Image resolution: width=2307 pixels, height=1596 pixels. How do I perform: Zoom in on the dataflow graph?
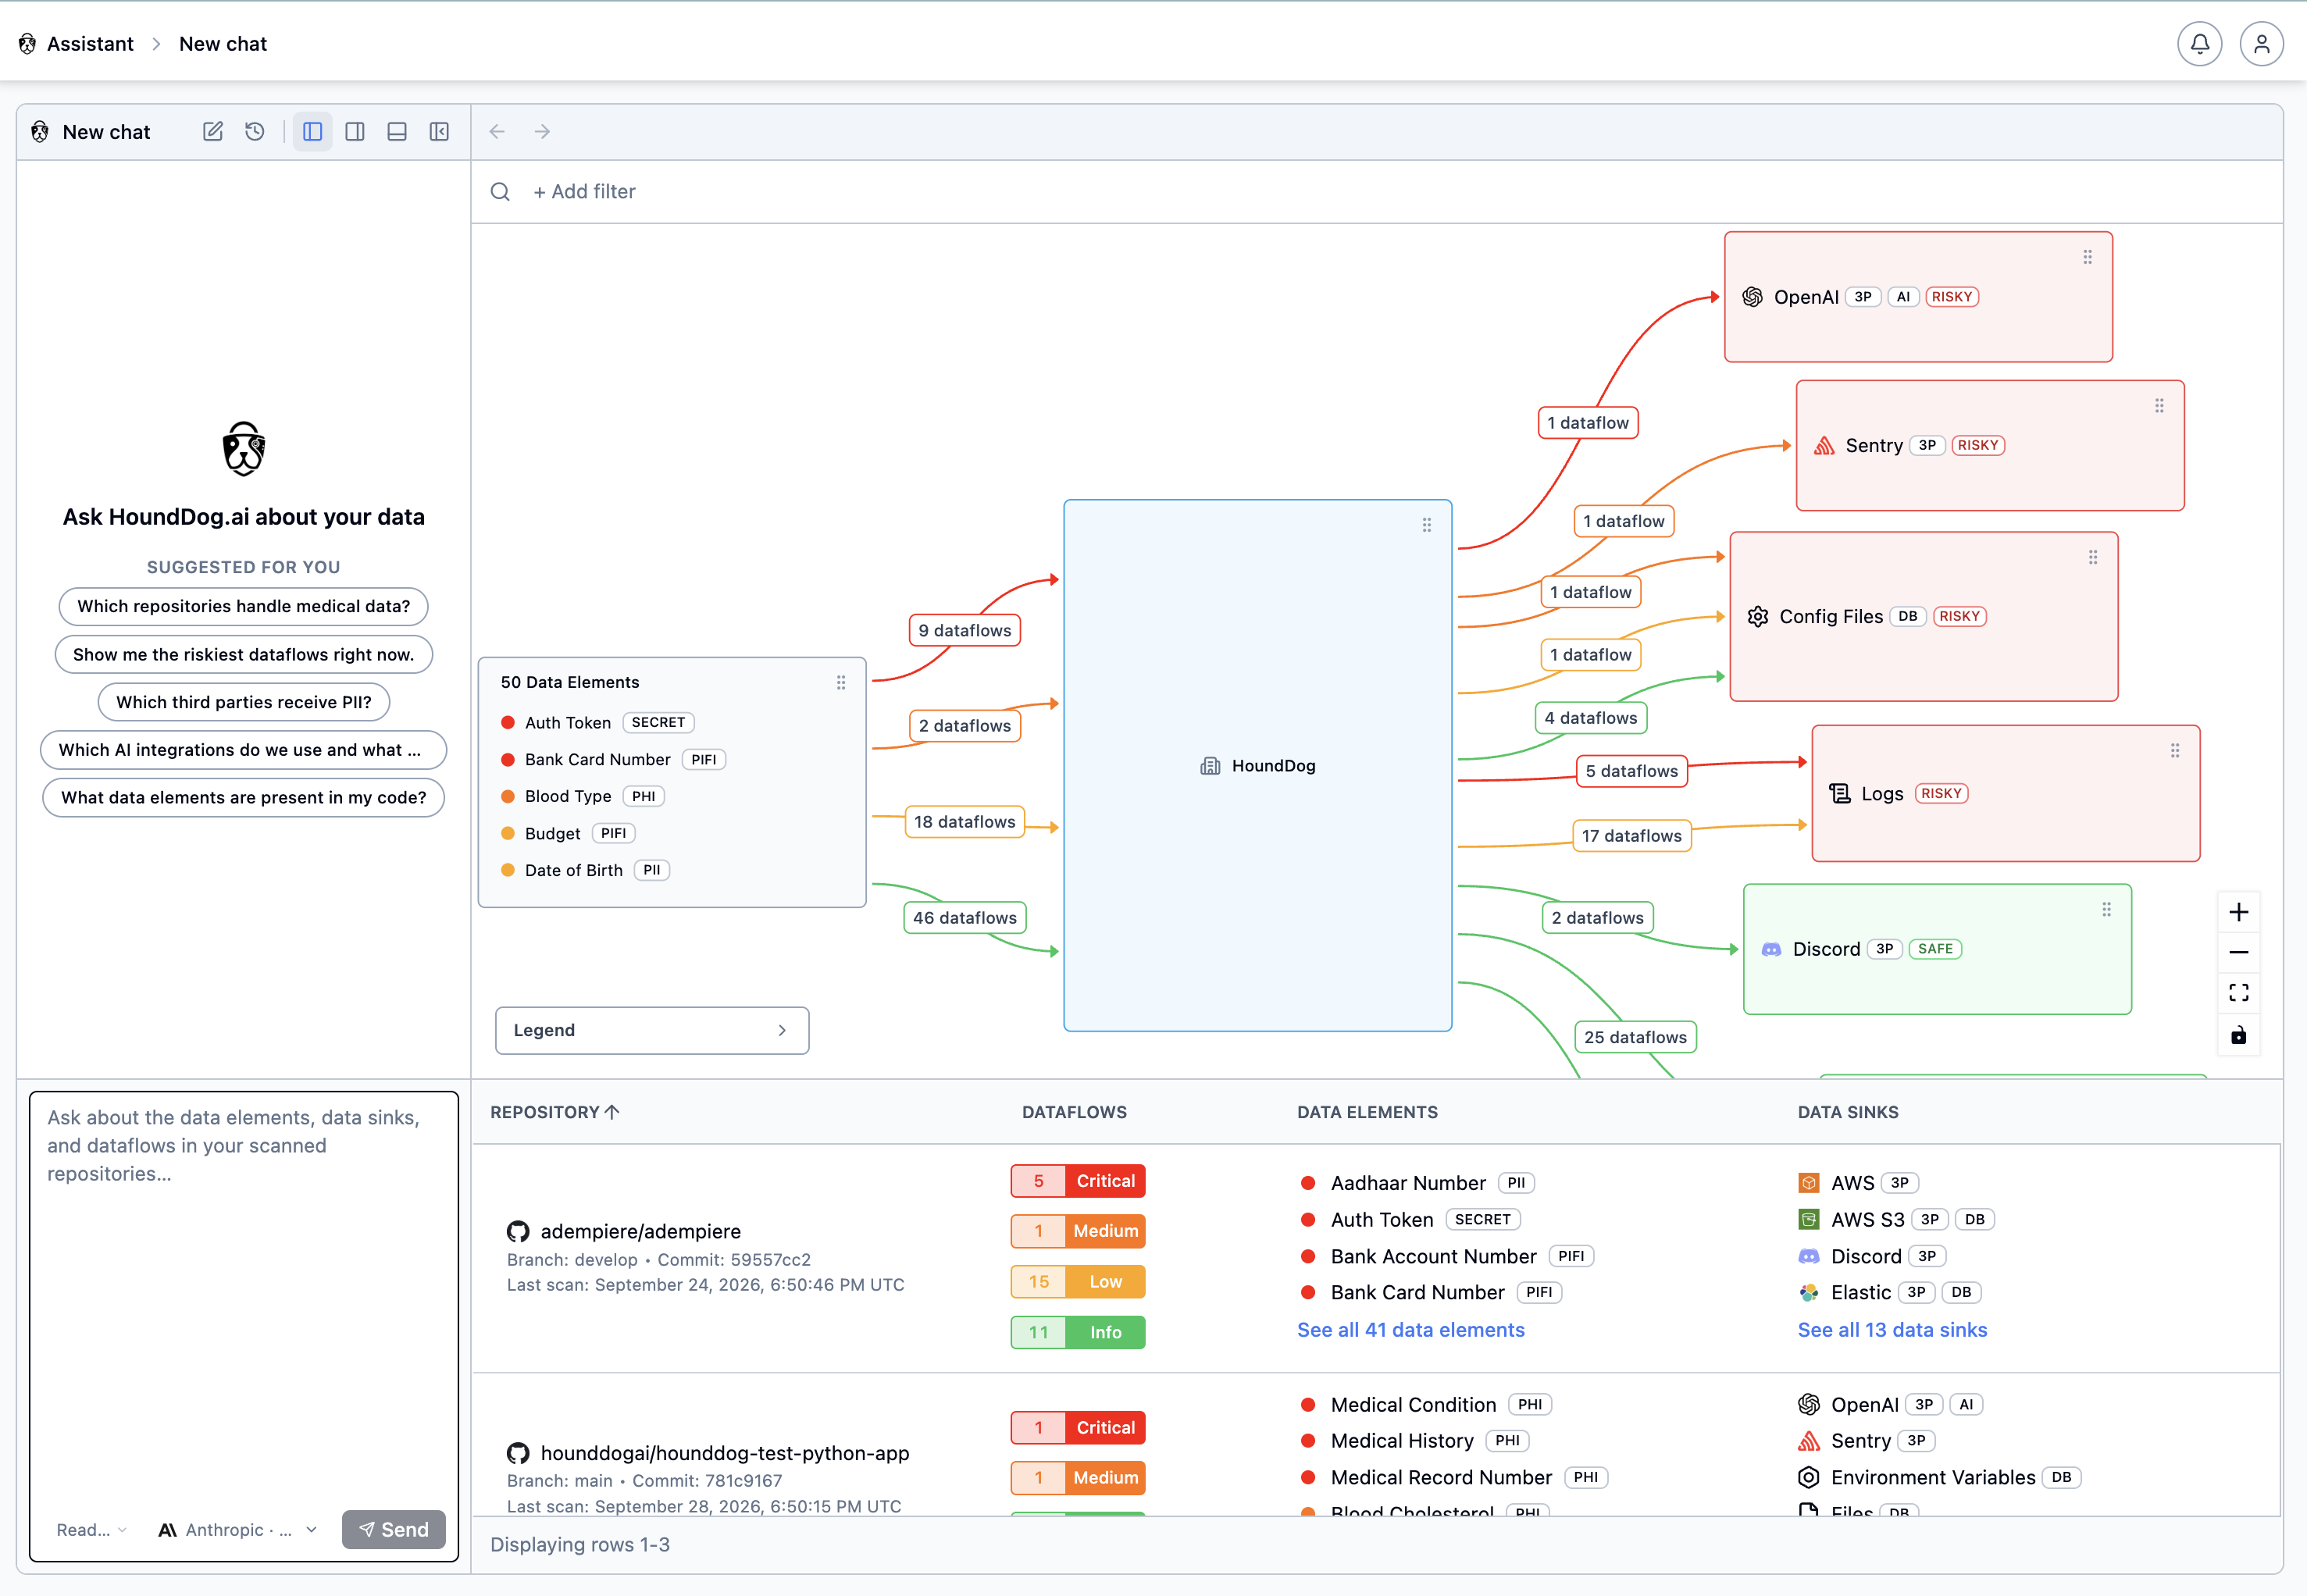(x=2239, y=912)
